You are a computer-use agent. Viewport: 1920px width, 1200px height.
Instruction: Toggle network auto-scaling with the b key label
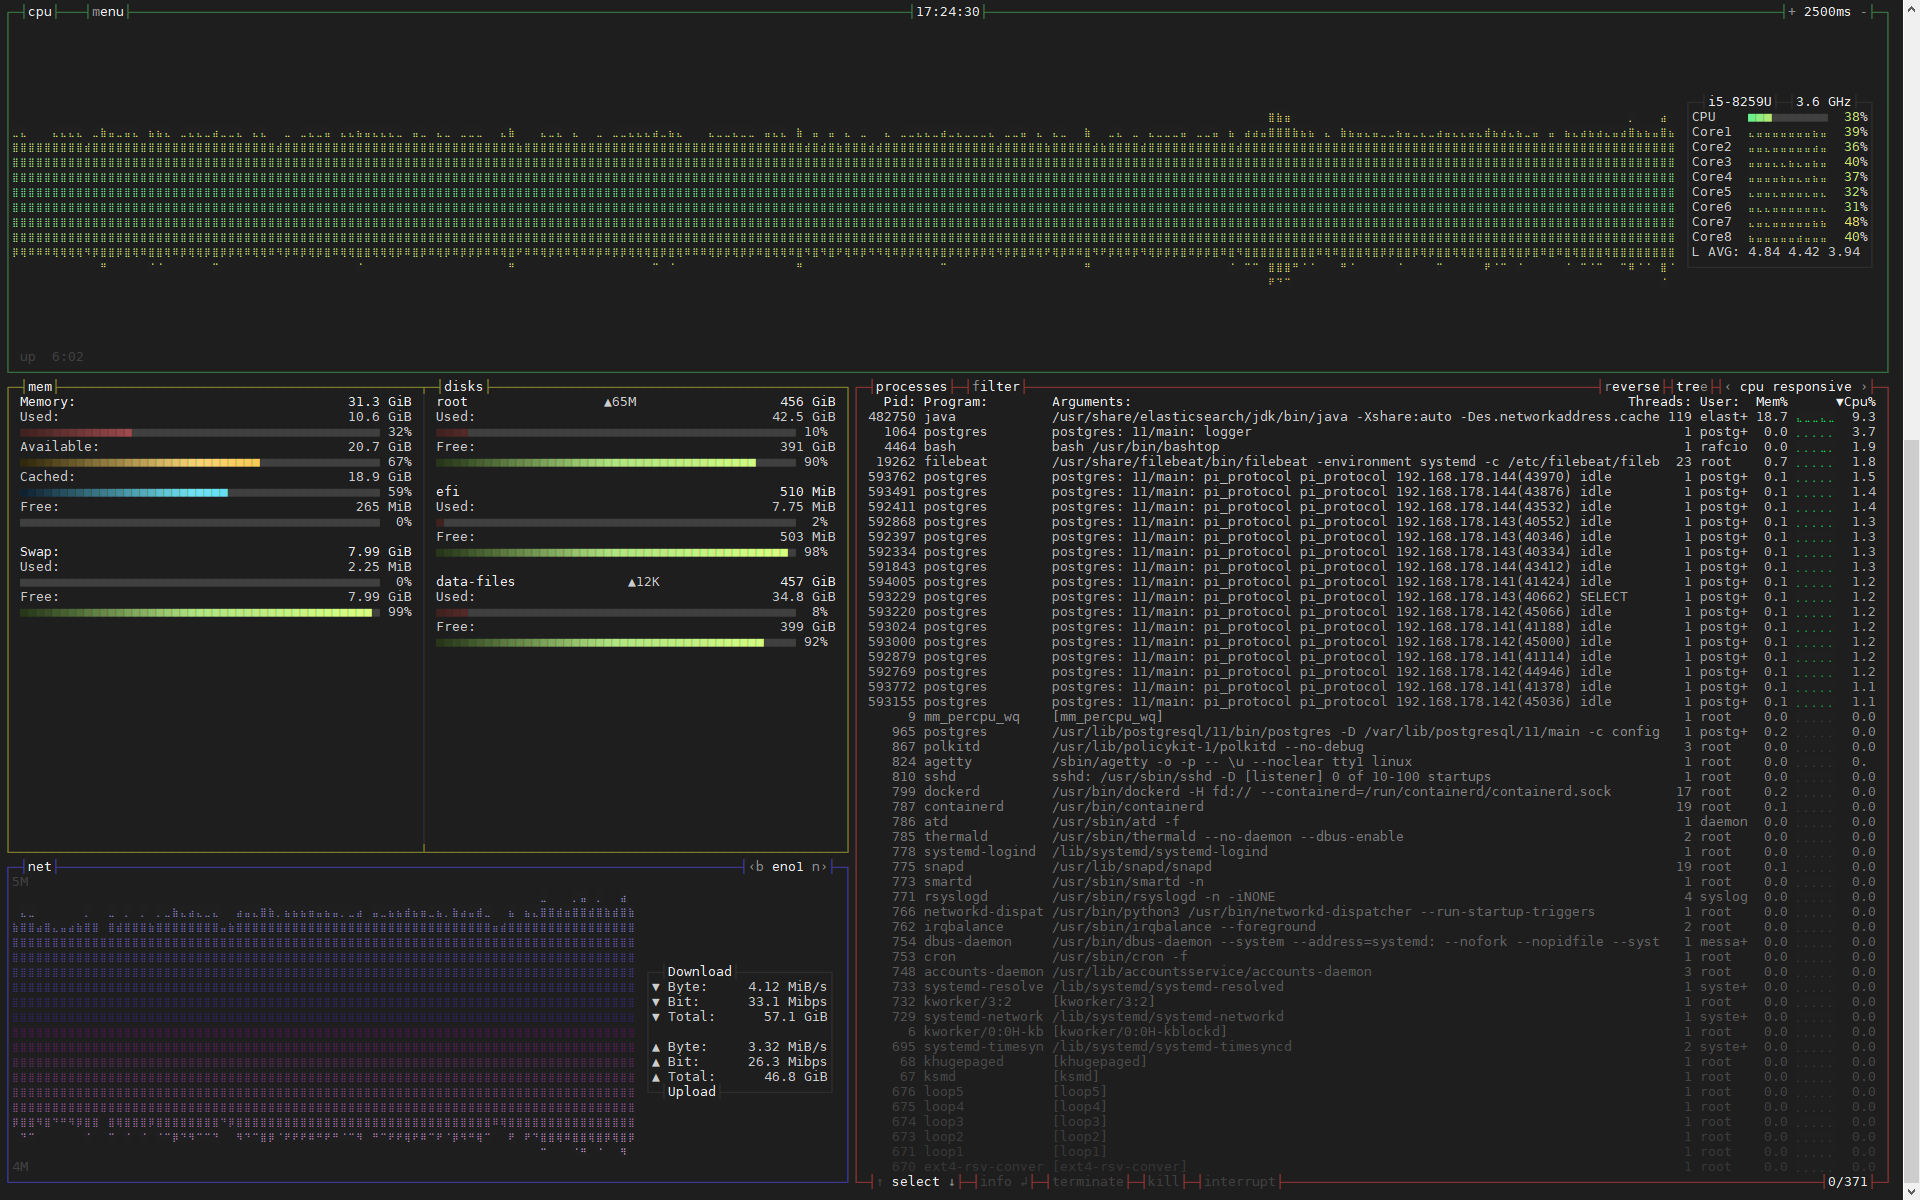point(760,867)
